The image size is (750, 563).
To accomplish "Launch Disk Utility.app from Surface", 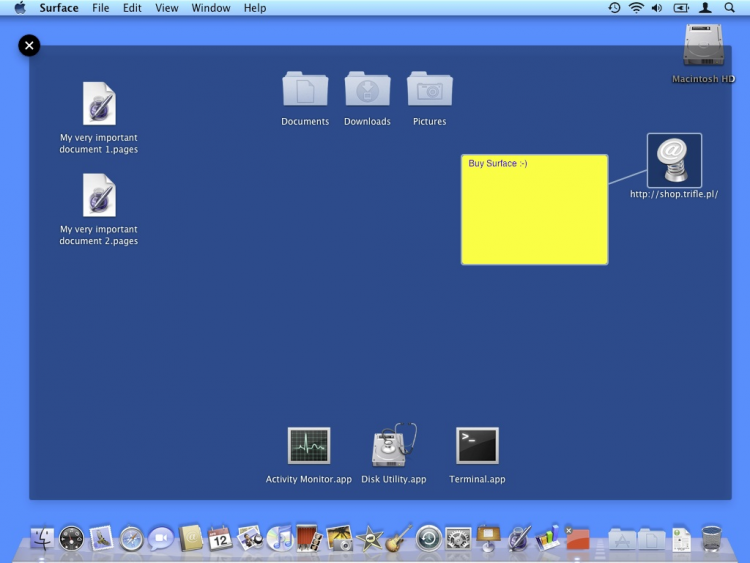I will click(394, 445).
